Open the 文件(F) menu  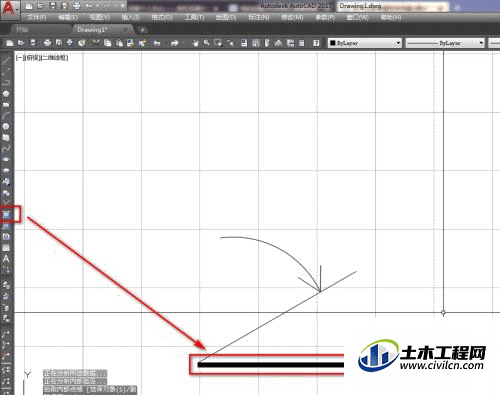tap(36, 17)
